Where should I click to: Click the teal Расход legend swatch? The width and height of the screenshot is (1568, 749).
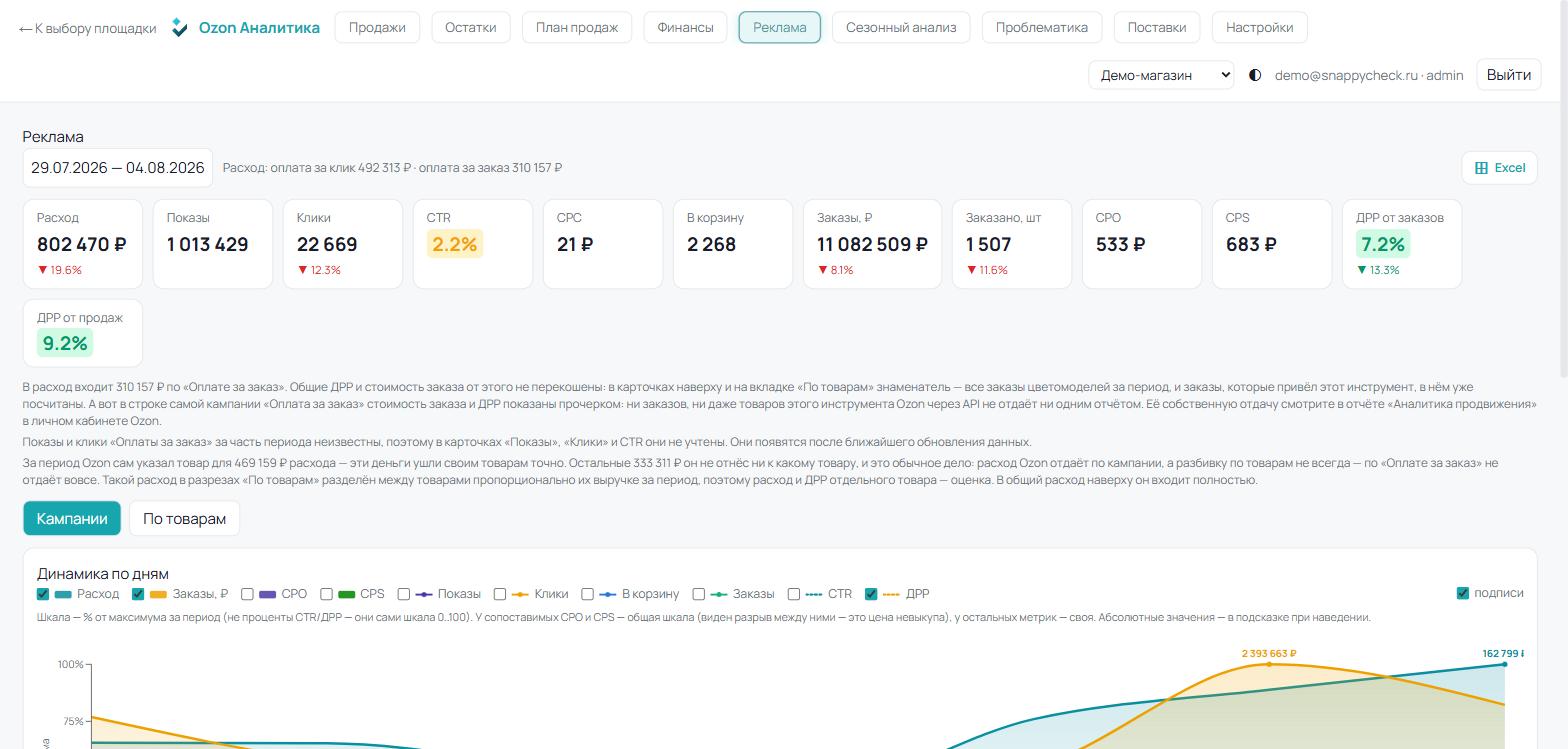pyautogui.click(x=63, y=594)
